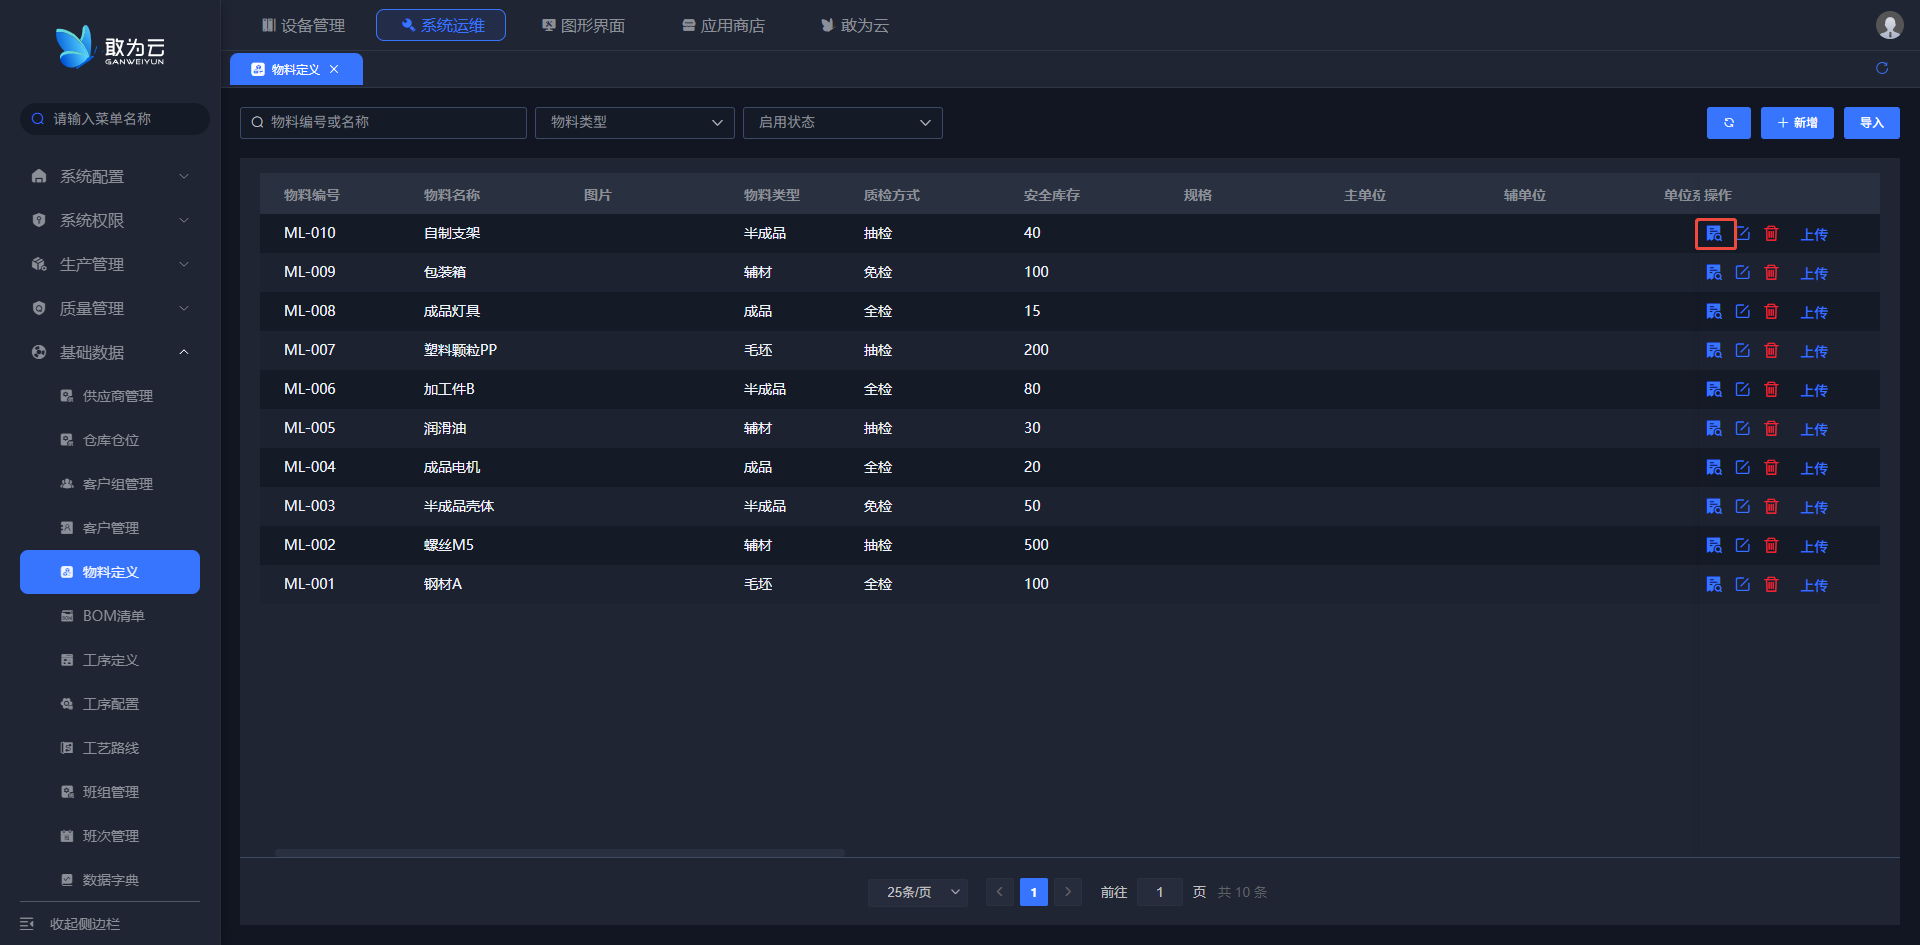This screenshot has height=945, width=1920.
Task: Delete the ML-007 塑料颗粒PP row
Action: [1771, 351]
